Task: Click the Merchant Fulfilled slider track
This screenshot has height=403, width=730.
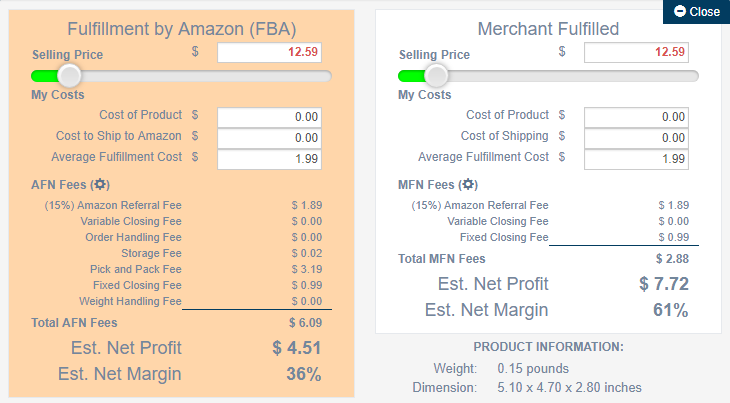Action: pos(548,76)
